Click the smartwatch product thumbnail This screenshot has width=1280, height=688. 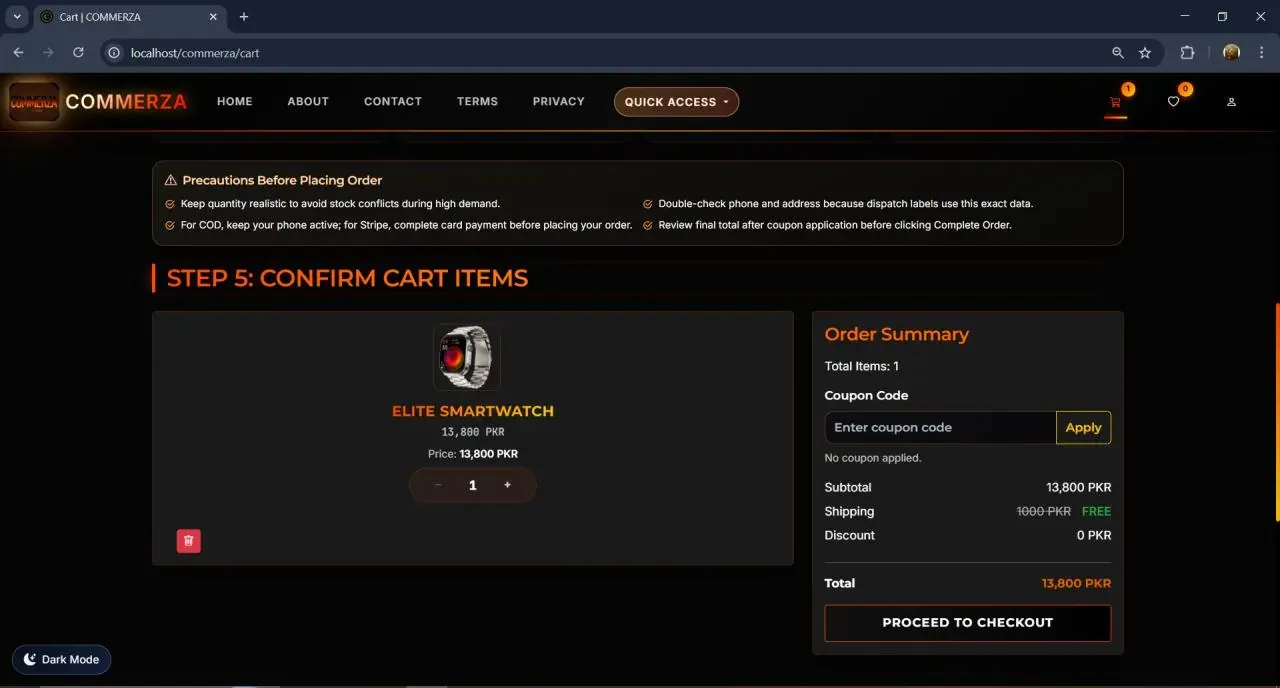coord(467,357)
